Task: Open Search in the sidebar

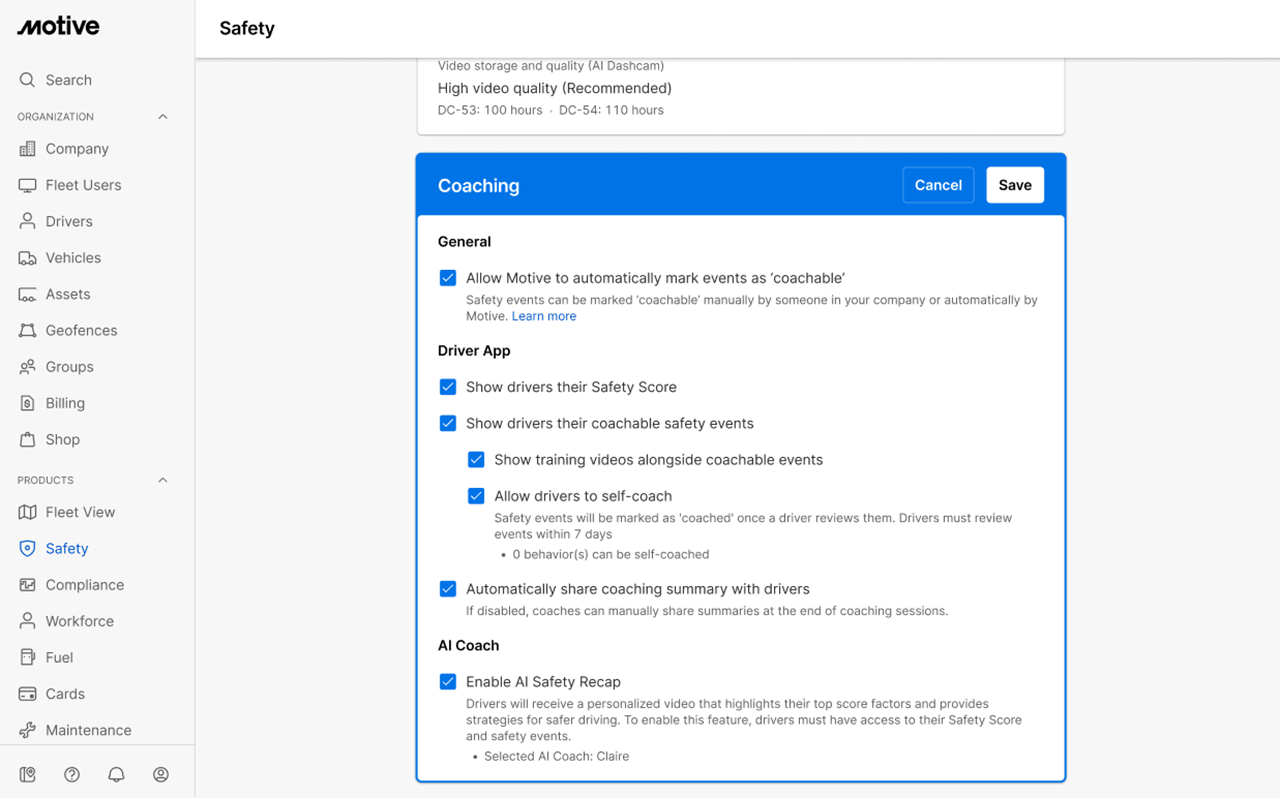Action: [x=68, y=80]
